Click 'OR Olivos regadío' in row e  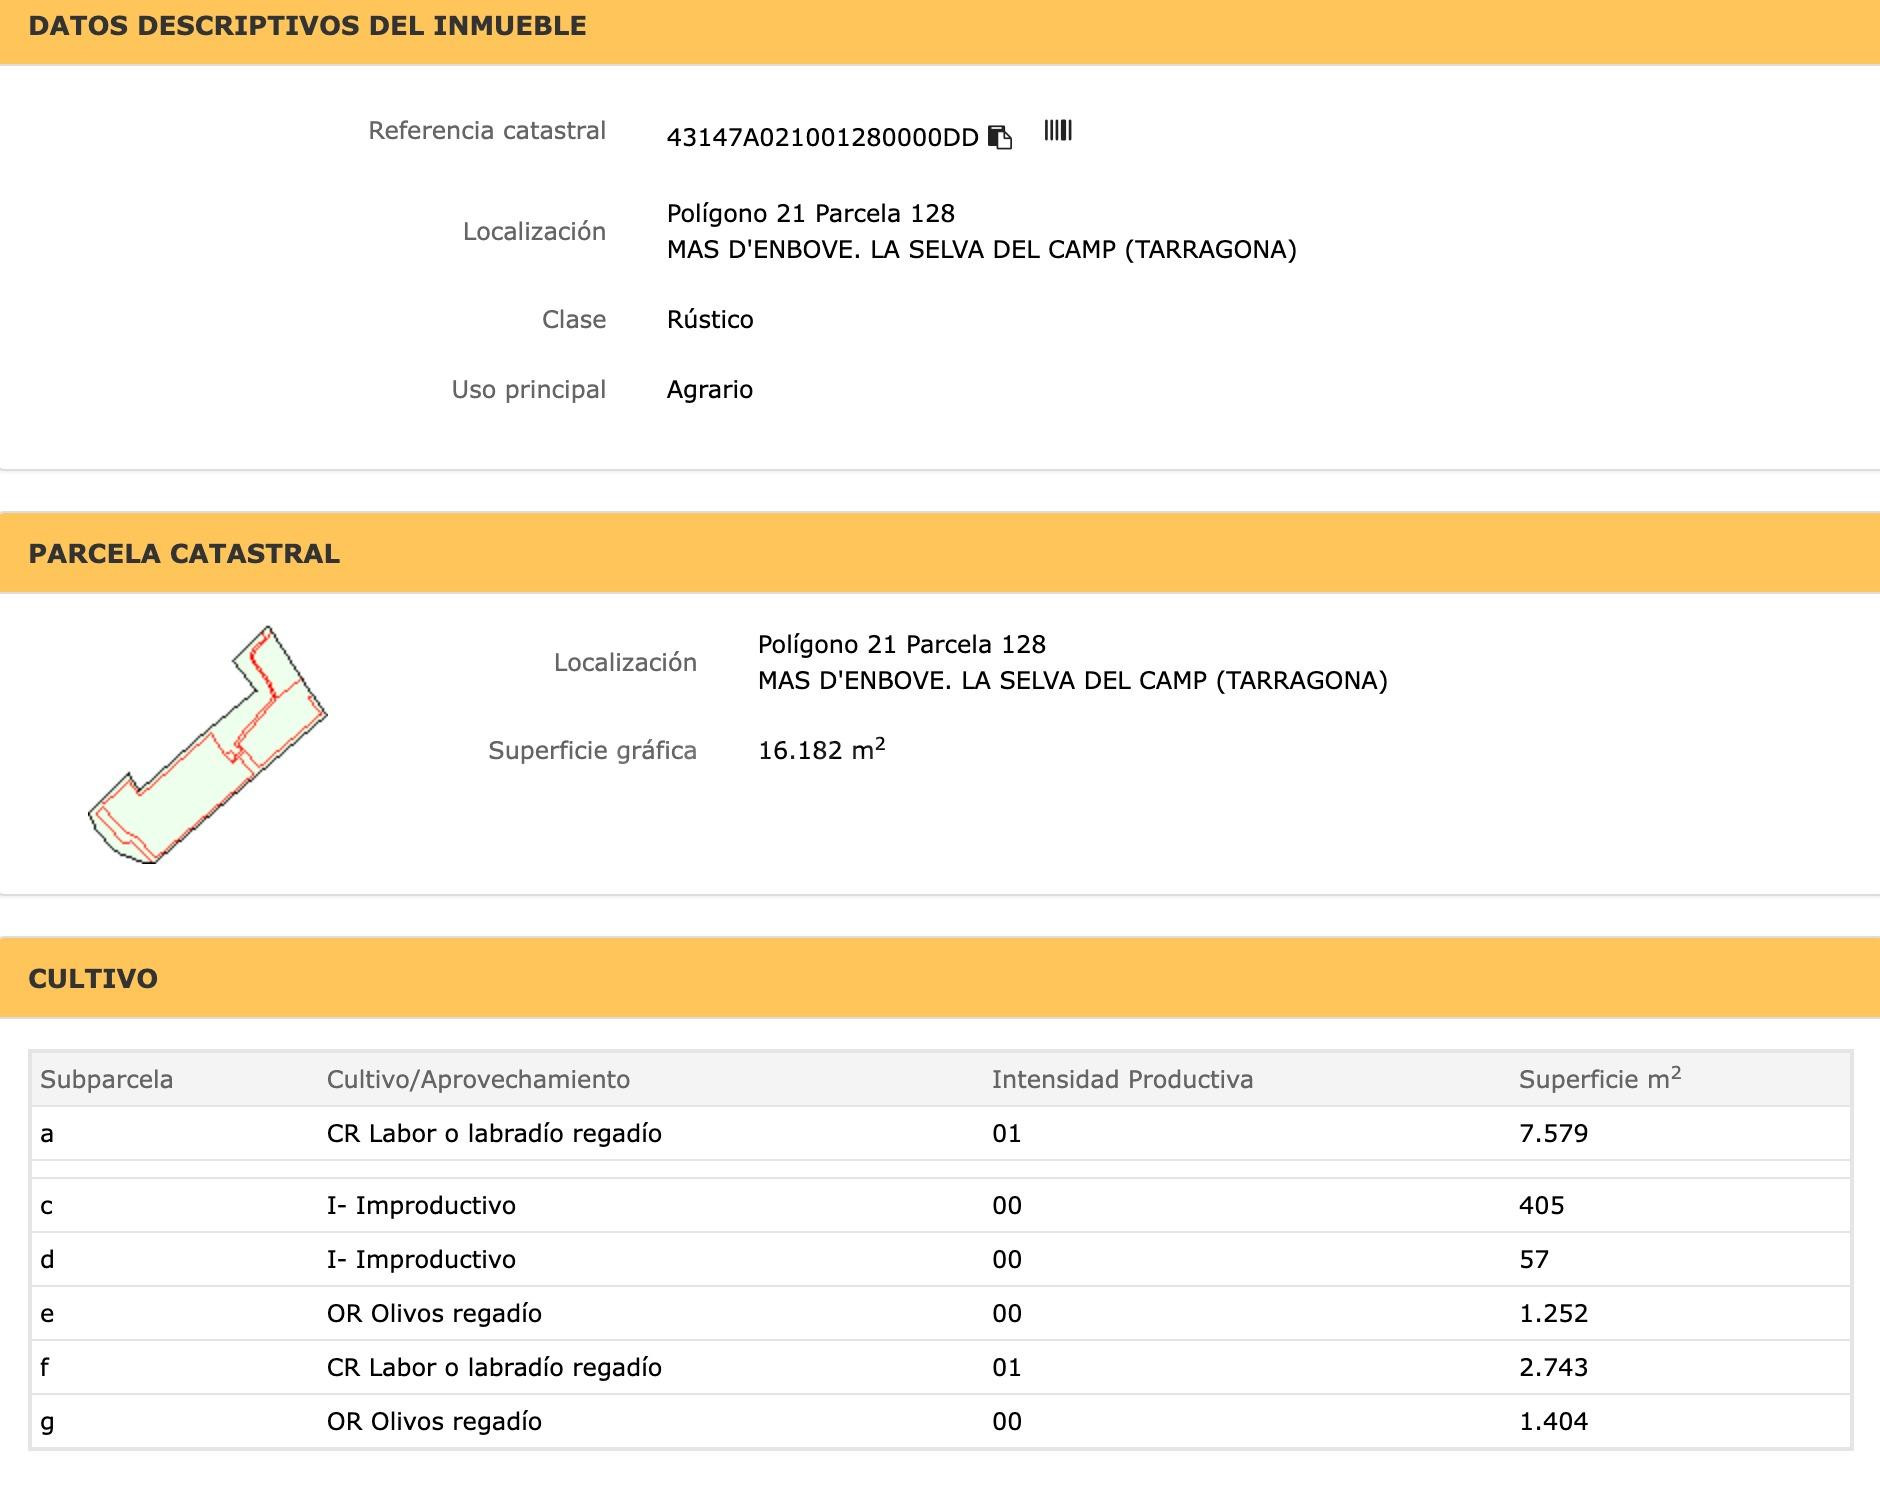click(x=434, y=1314)
